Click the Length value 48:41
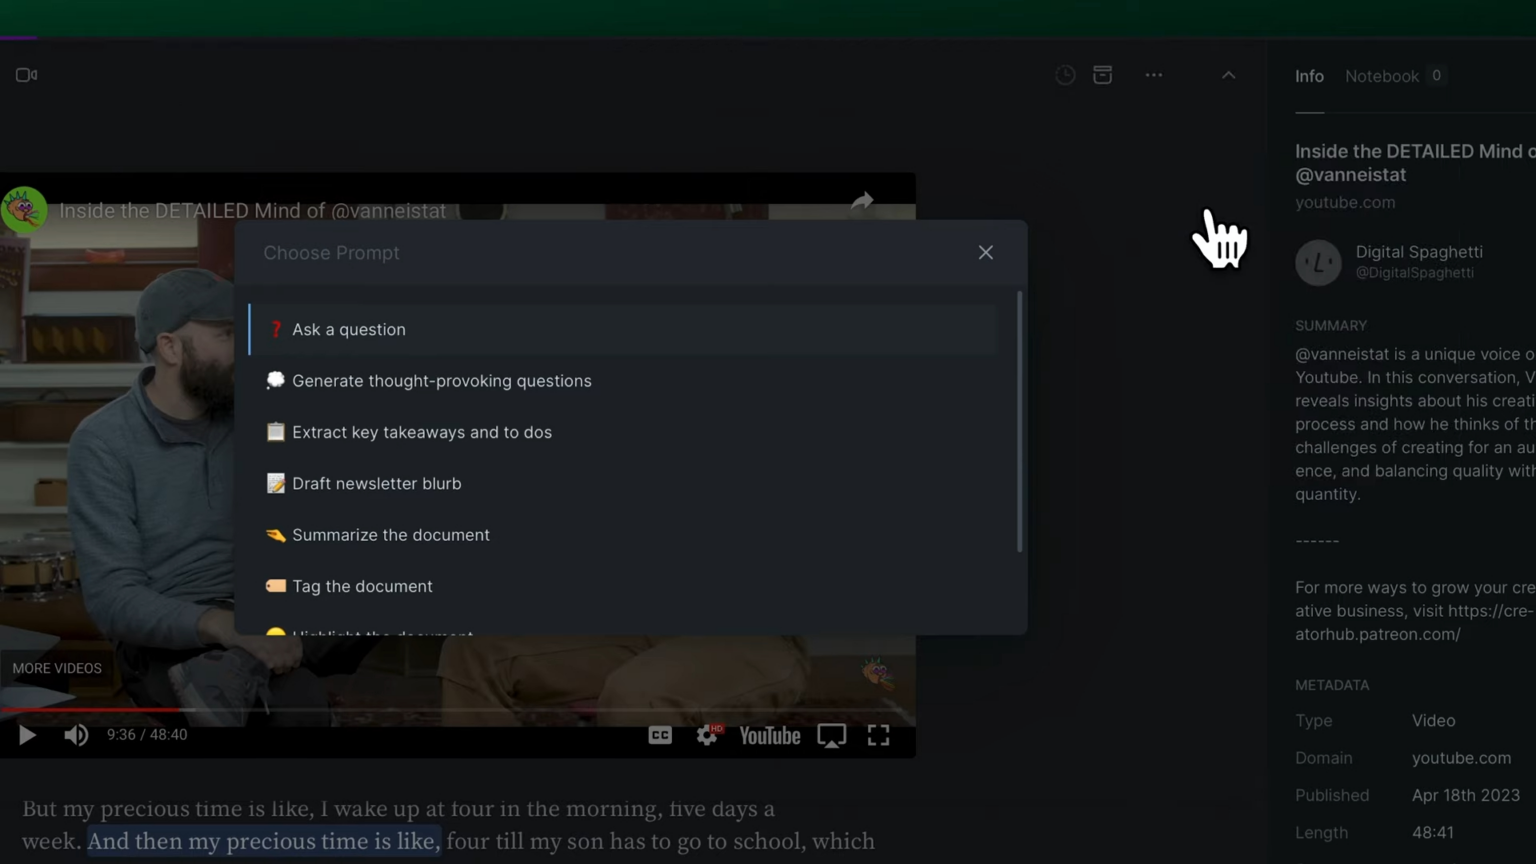Screen dimensions: 1536x864 [1433, 832]
